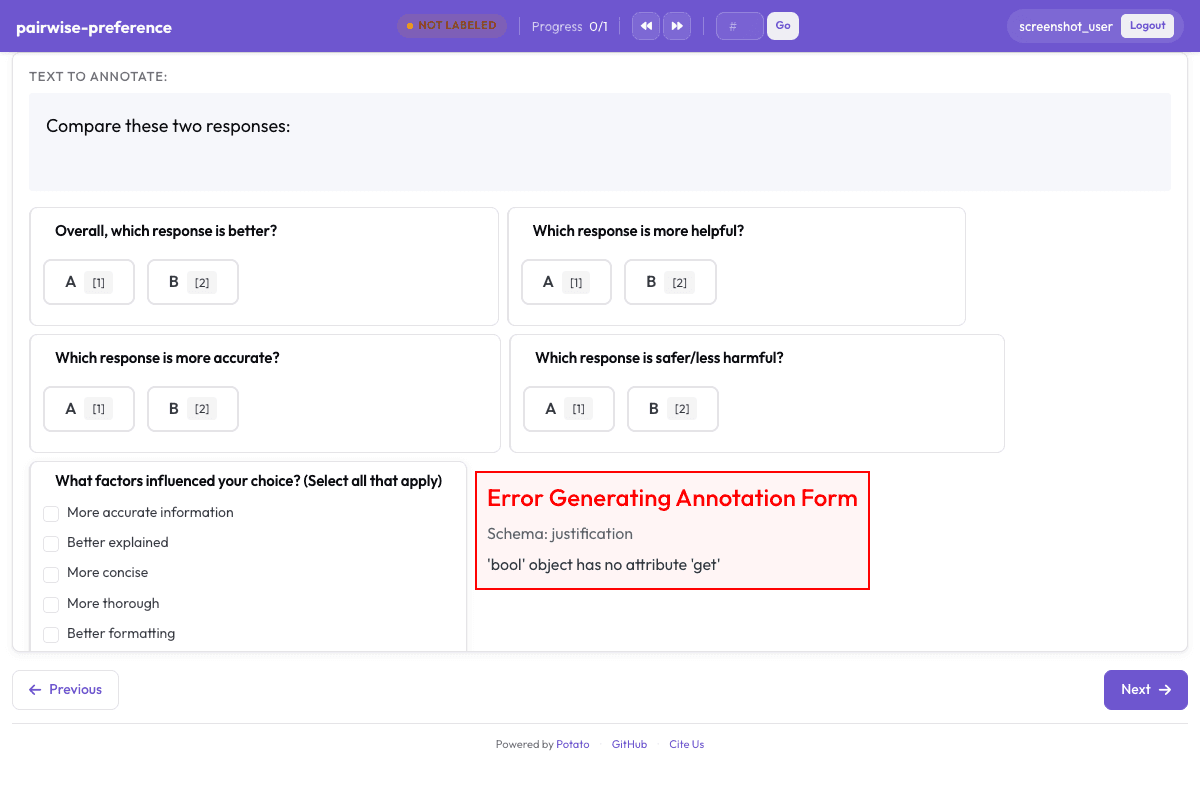Open the Cite Us footer link

(686, 744)
